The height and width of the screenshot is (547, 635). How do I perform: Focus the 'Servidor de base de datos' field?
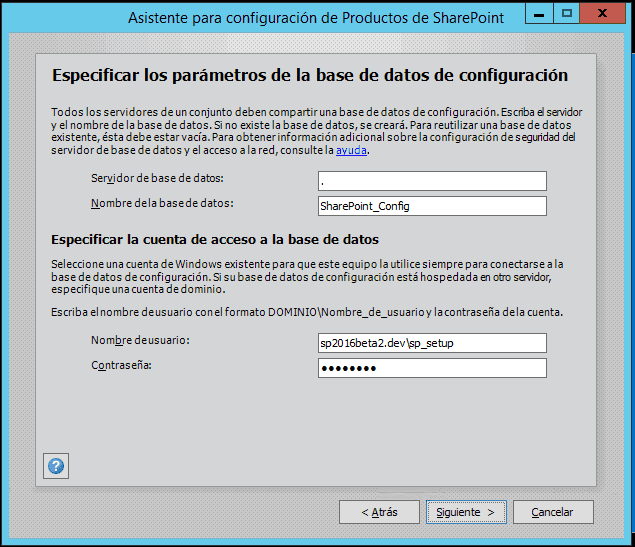(x=432, y=181)
